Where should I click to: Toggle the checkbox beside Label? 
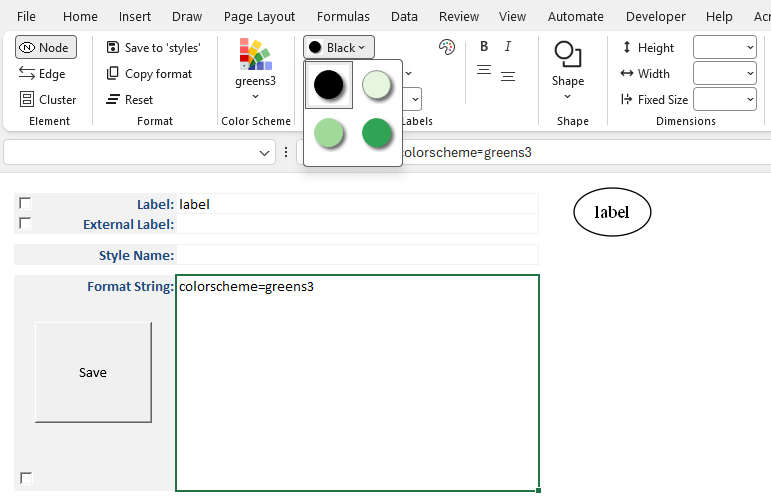coord(25,203)
